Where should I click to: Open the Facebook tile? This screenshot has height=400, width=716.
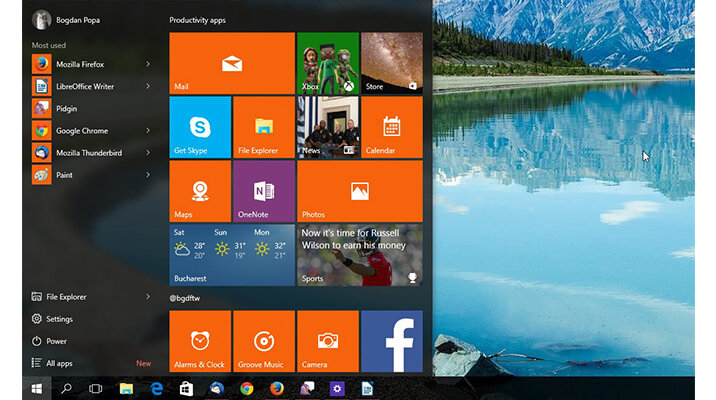tap(392, 341)
